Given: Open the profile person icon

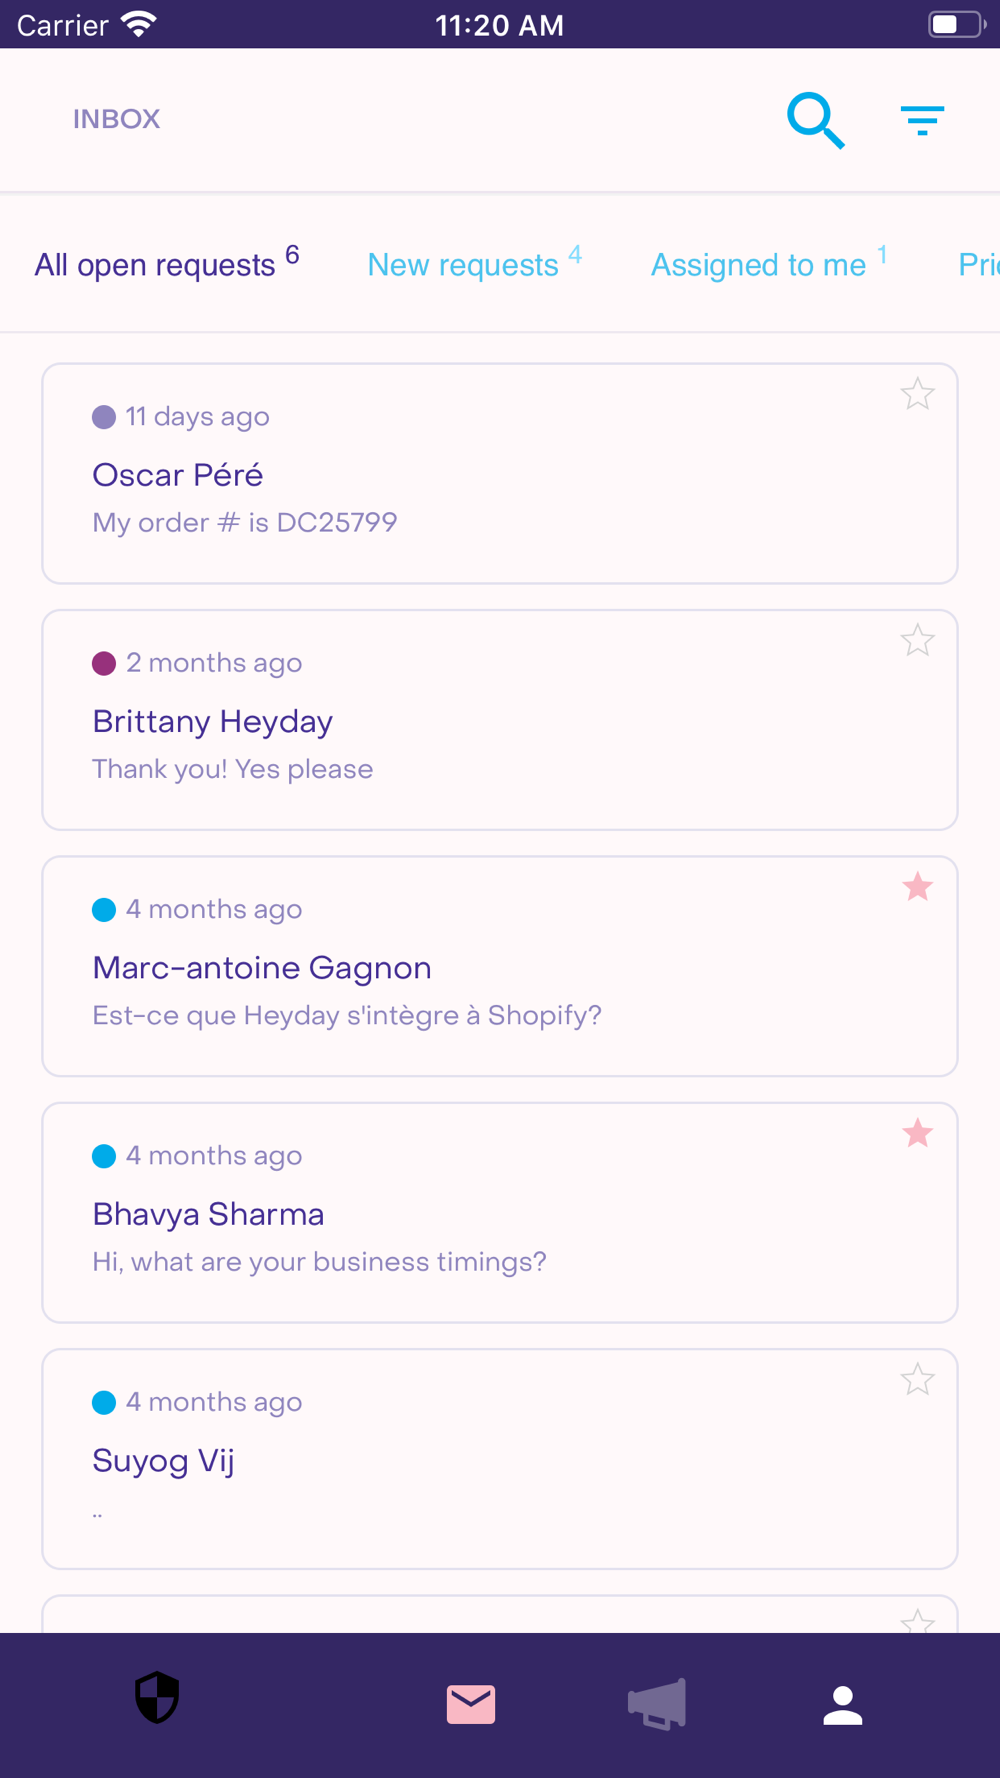Looking at the screenshot, I should point(843,1705).
